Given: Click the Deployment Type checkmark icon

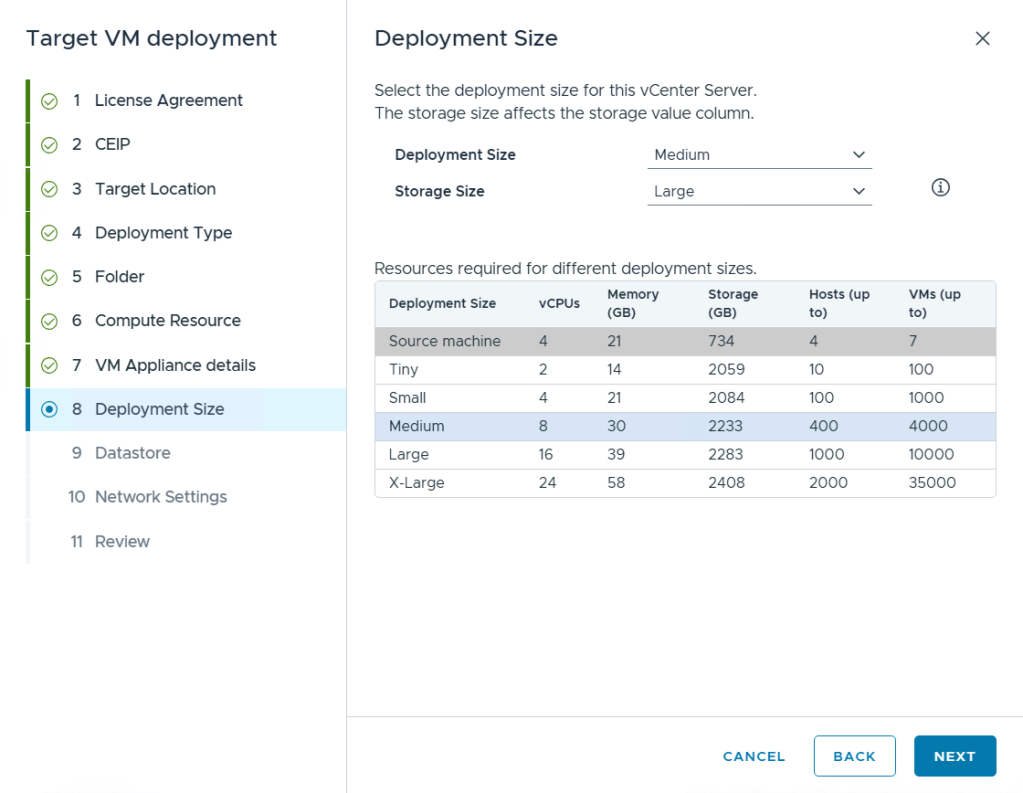Looking at the screenshot, I should 50,233.
